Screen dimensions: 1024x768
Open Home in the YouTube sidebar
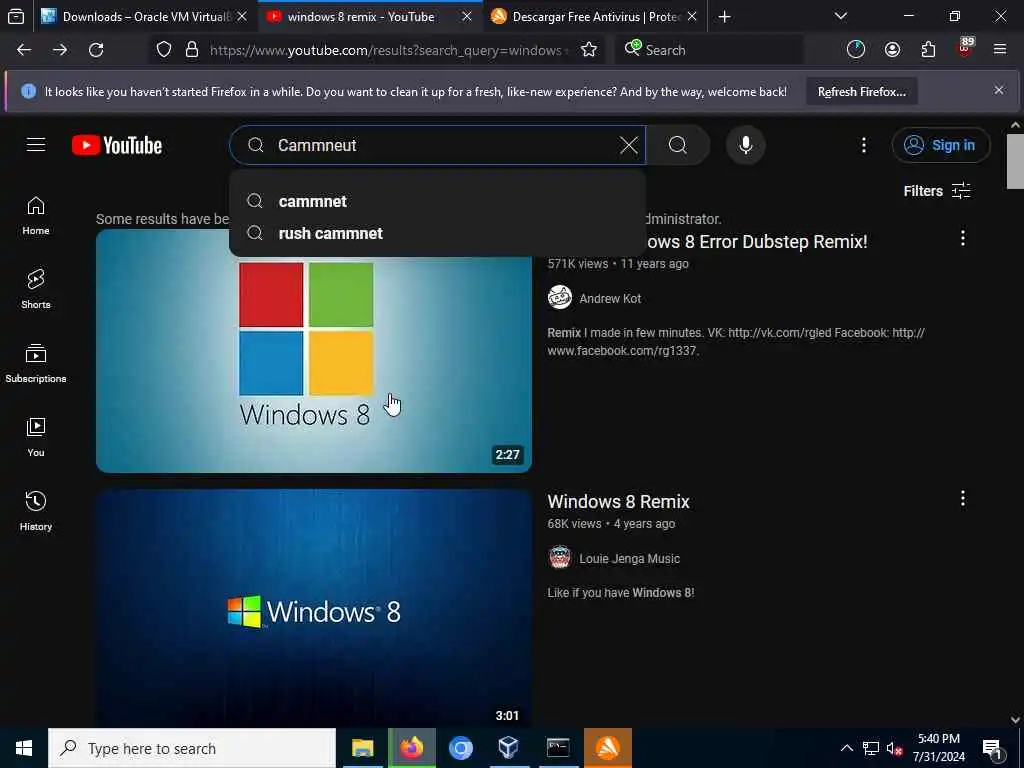point(36,216)
